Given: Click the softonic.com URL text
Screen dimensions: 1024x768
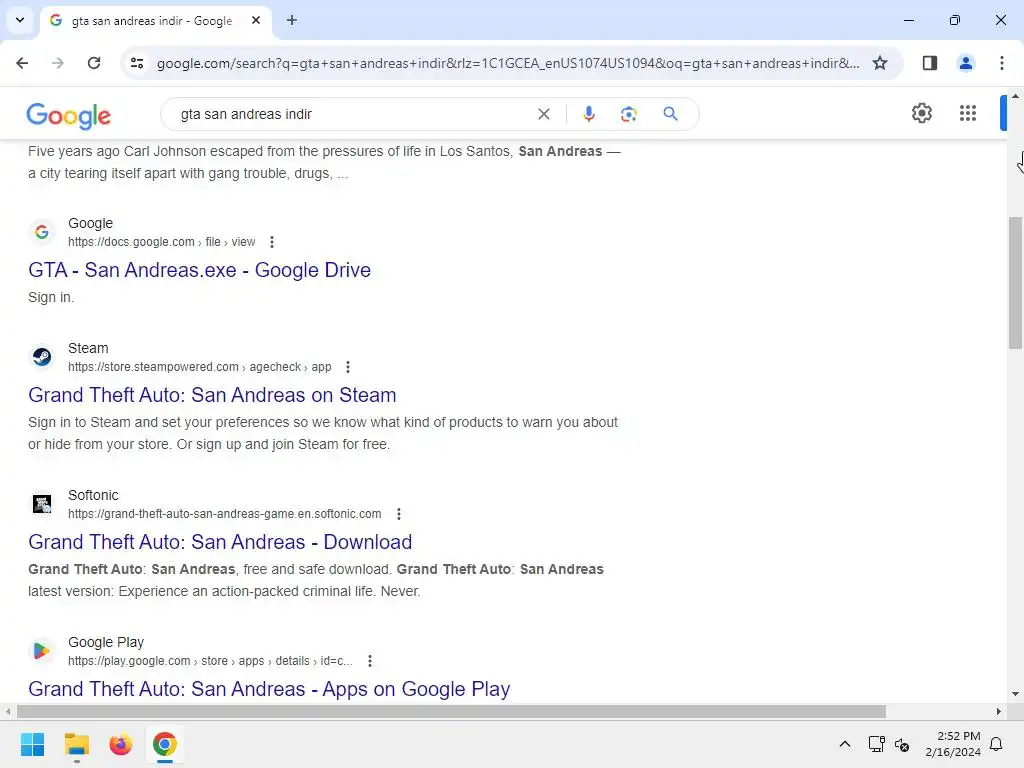Looking at the screenshot, I should coord(225,514).
